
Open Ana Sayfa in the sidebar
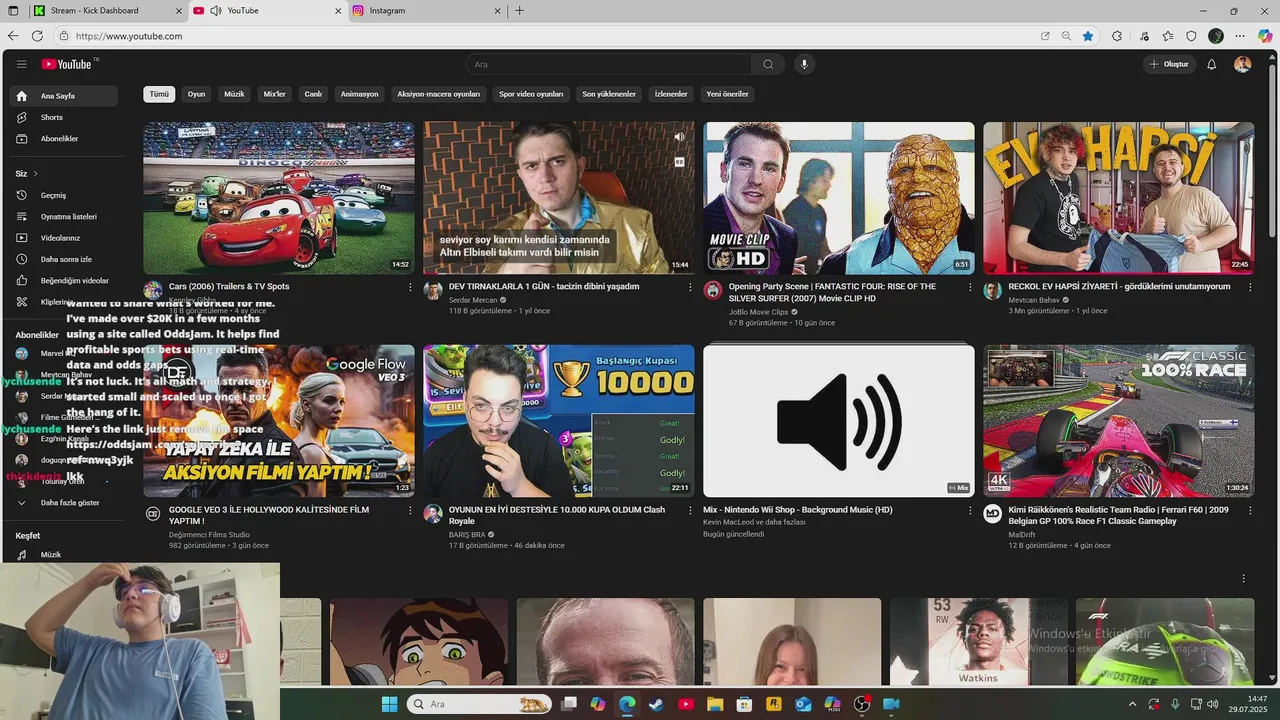coord(63,96)
